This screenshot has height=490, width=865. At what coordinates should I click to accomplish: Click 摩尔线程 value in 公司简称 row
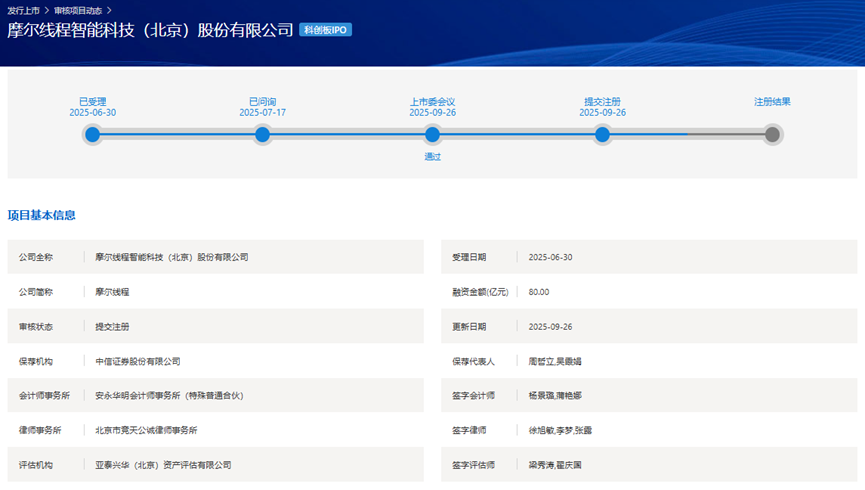click(x=112, y=292)
